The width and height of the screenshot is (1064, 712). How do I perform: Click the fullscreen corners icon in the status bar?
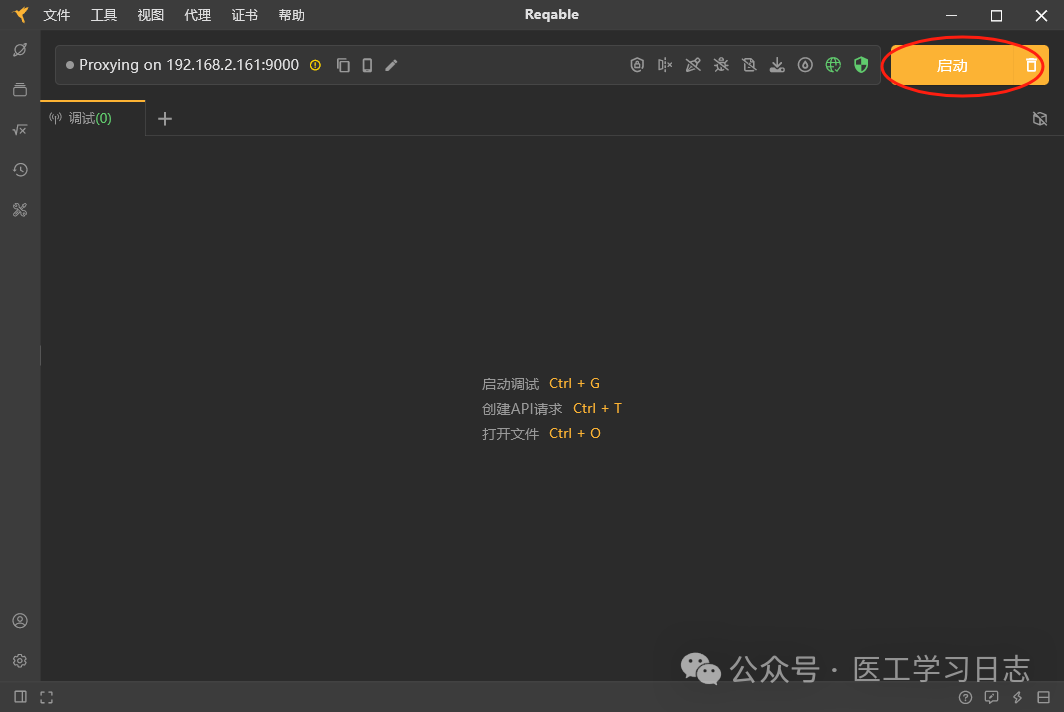tap(46, 697)
